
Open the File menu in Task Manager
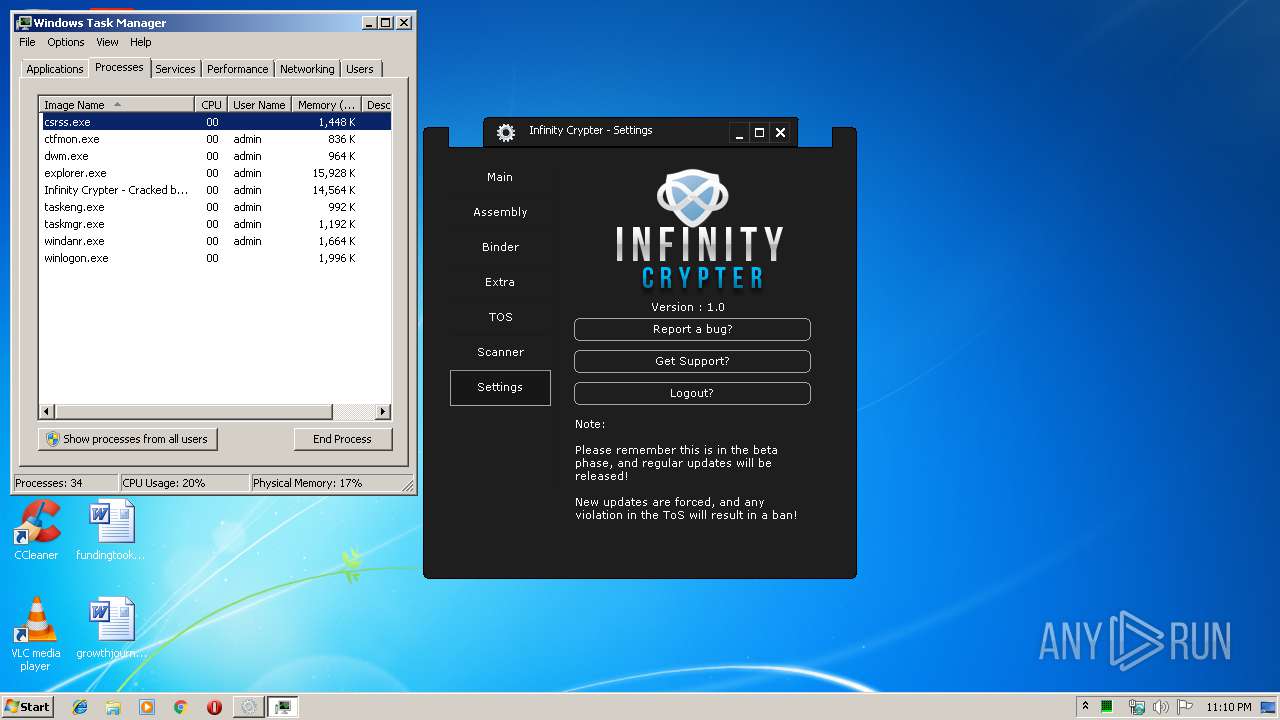[27, 42]
